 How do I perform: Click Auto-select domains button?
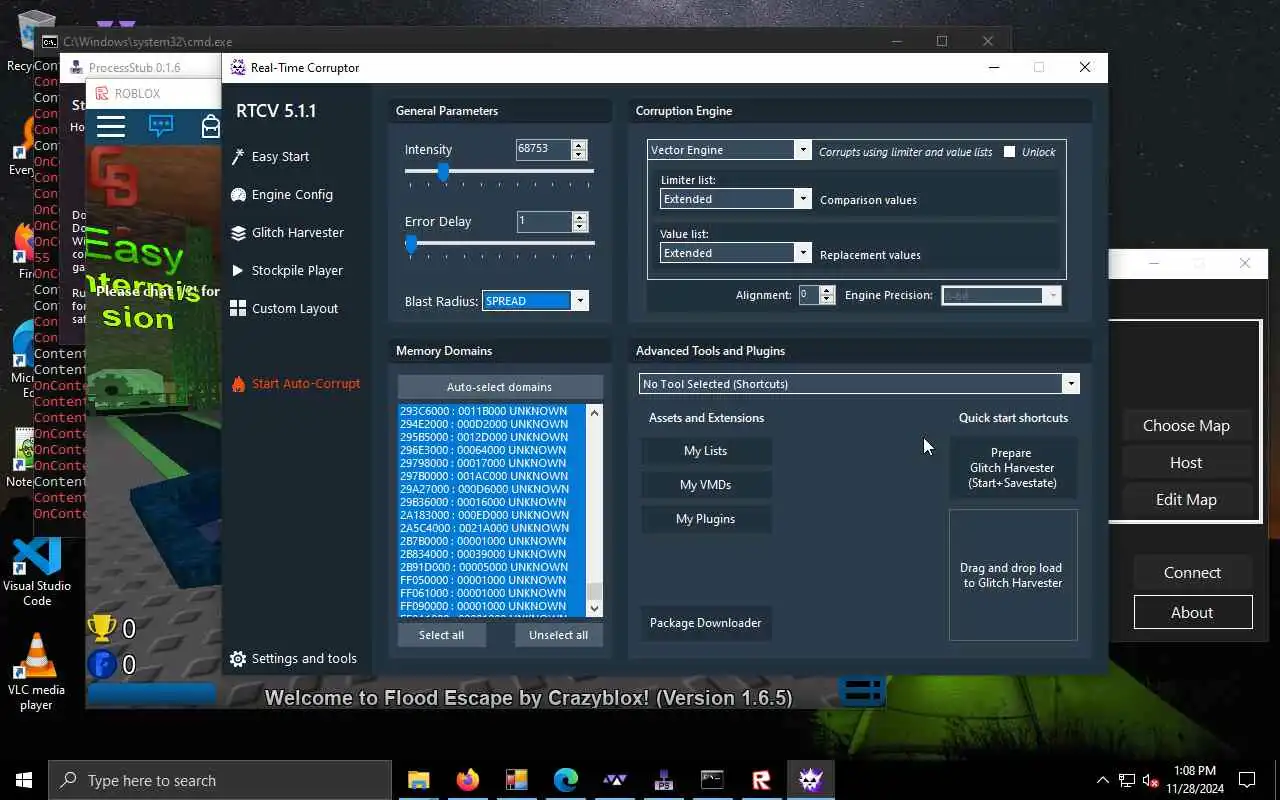[x=500, y=387]
